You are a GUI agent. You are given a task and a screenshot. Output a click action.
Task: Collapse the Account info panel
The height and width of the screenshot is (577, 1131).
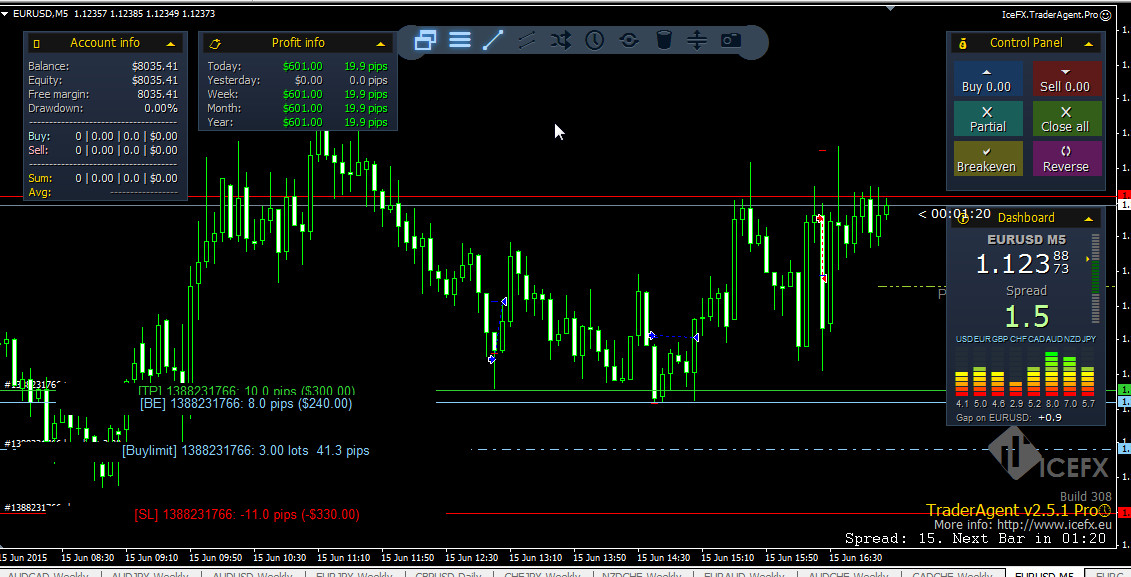point(171,44)
